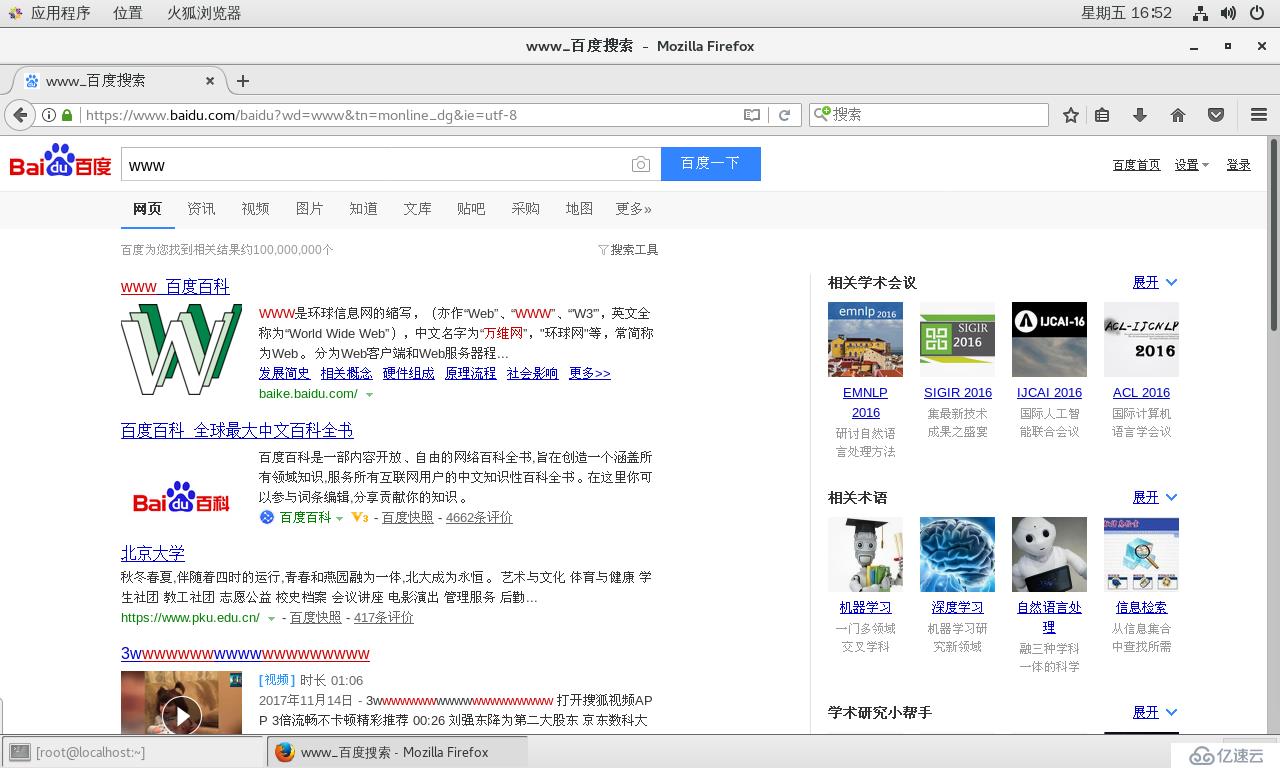Switch to 视频 search tab
This screenshot has height=768, width=1280.
tap(255, 209)
